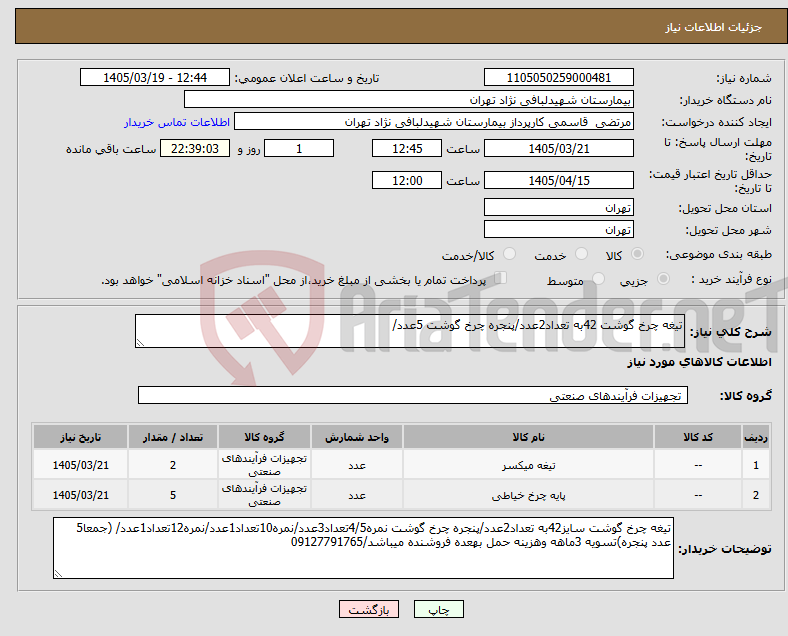Click the delivery city field تهران
The width and height of the screenshot is (788, 636).
coord(559,229)
